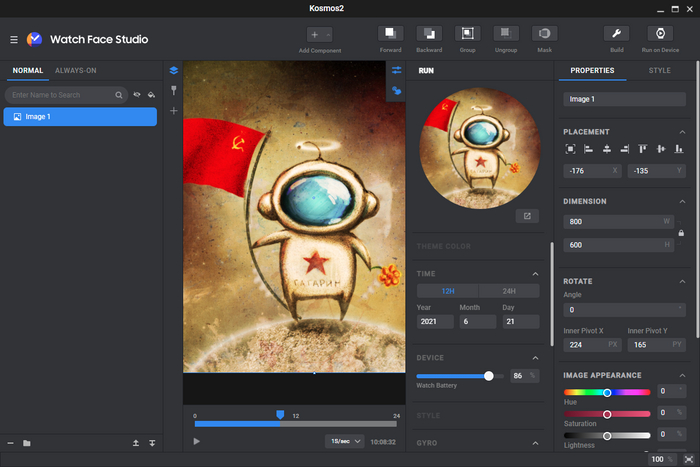The image size is (700, 467).
Task: Send the layer Backward
Action: (x=429, y=34)
